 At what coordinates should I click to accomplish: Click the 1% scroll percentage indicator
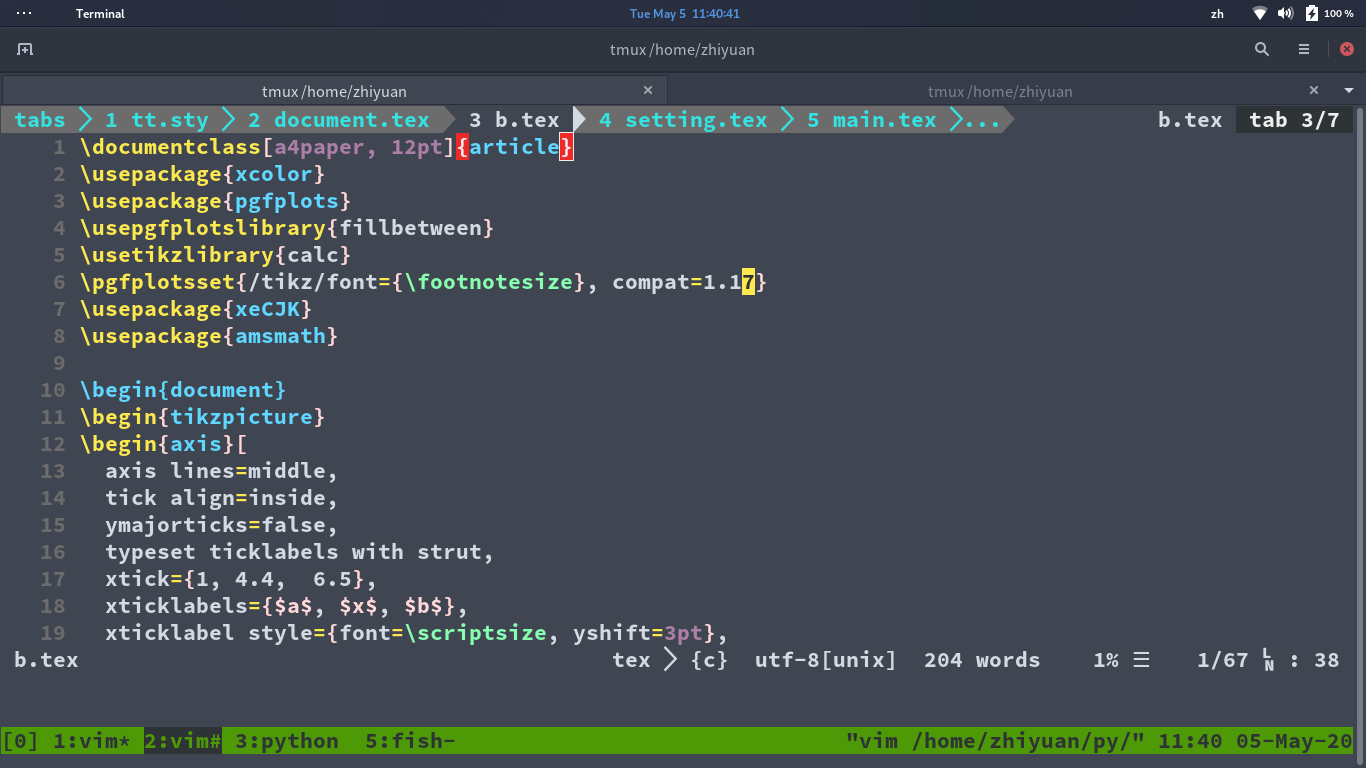click(1106, 660)
